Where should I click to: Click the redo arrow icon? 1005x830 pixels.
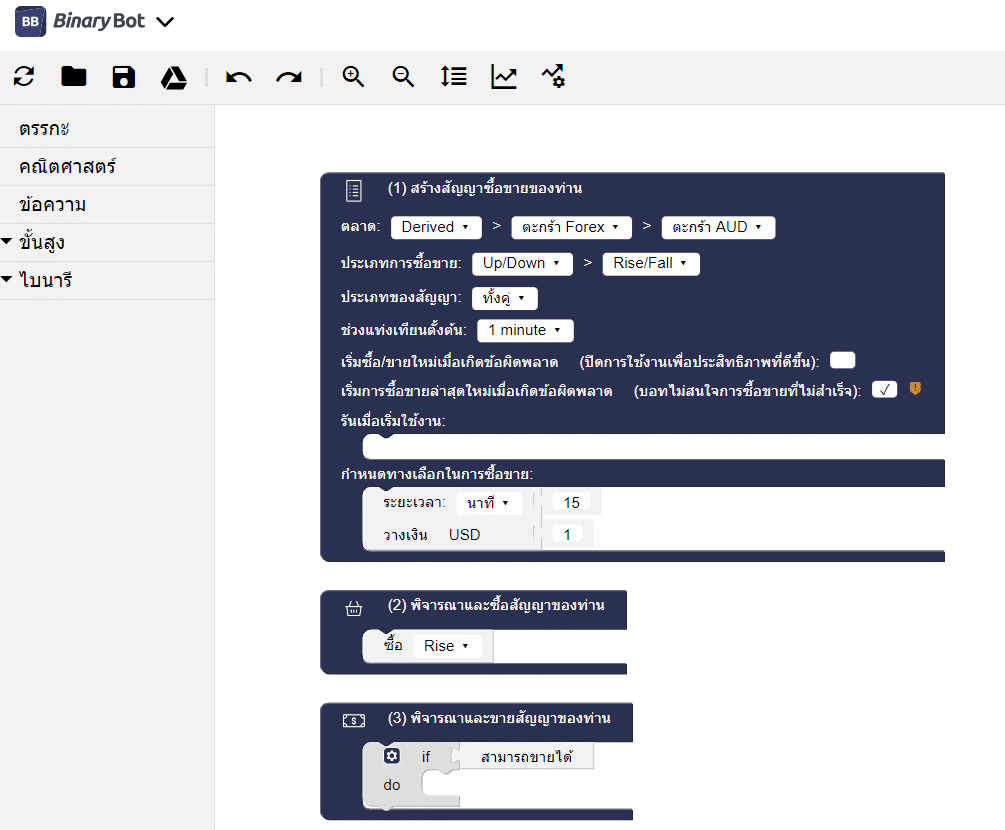[289, 77]
